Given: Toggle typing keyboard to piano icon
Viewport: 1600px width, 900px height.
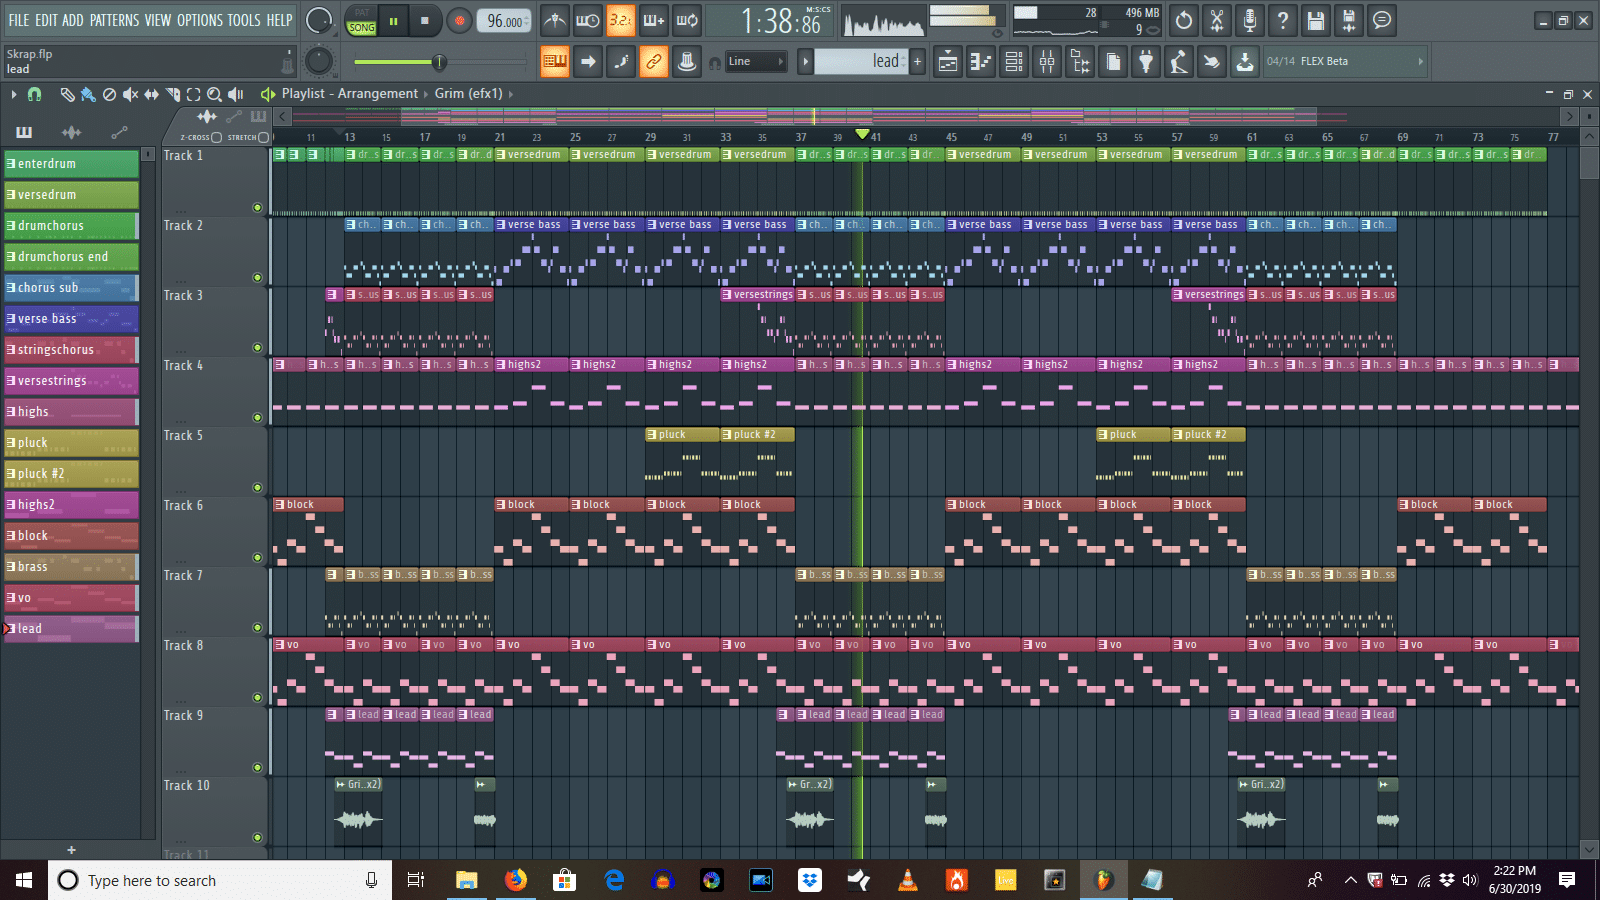Looking at the screenshot, I should pos(555,62).
